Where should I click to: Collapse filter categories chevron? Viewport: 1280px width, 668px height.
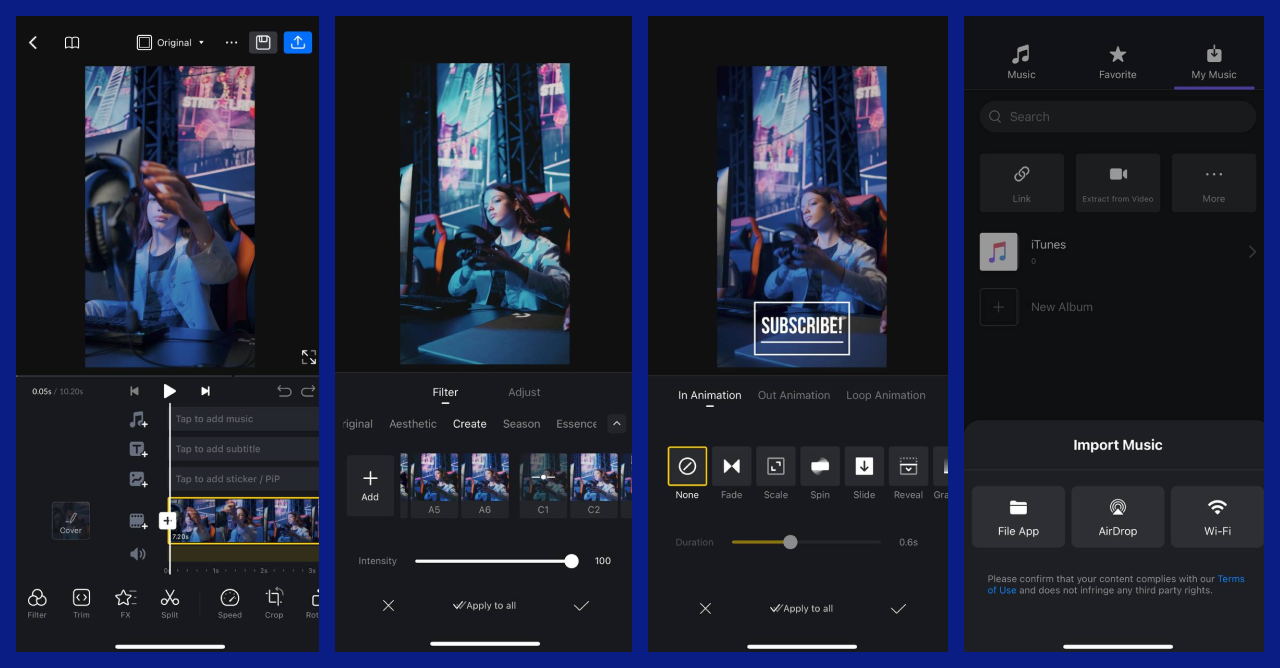617,424
